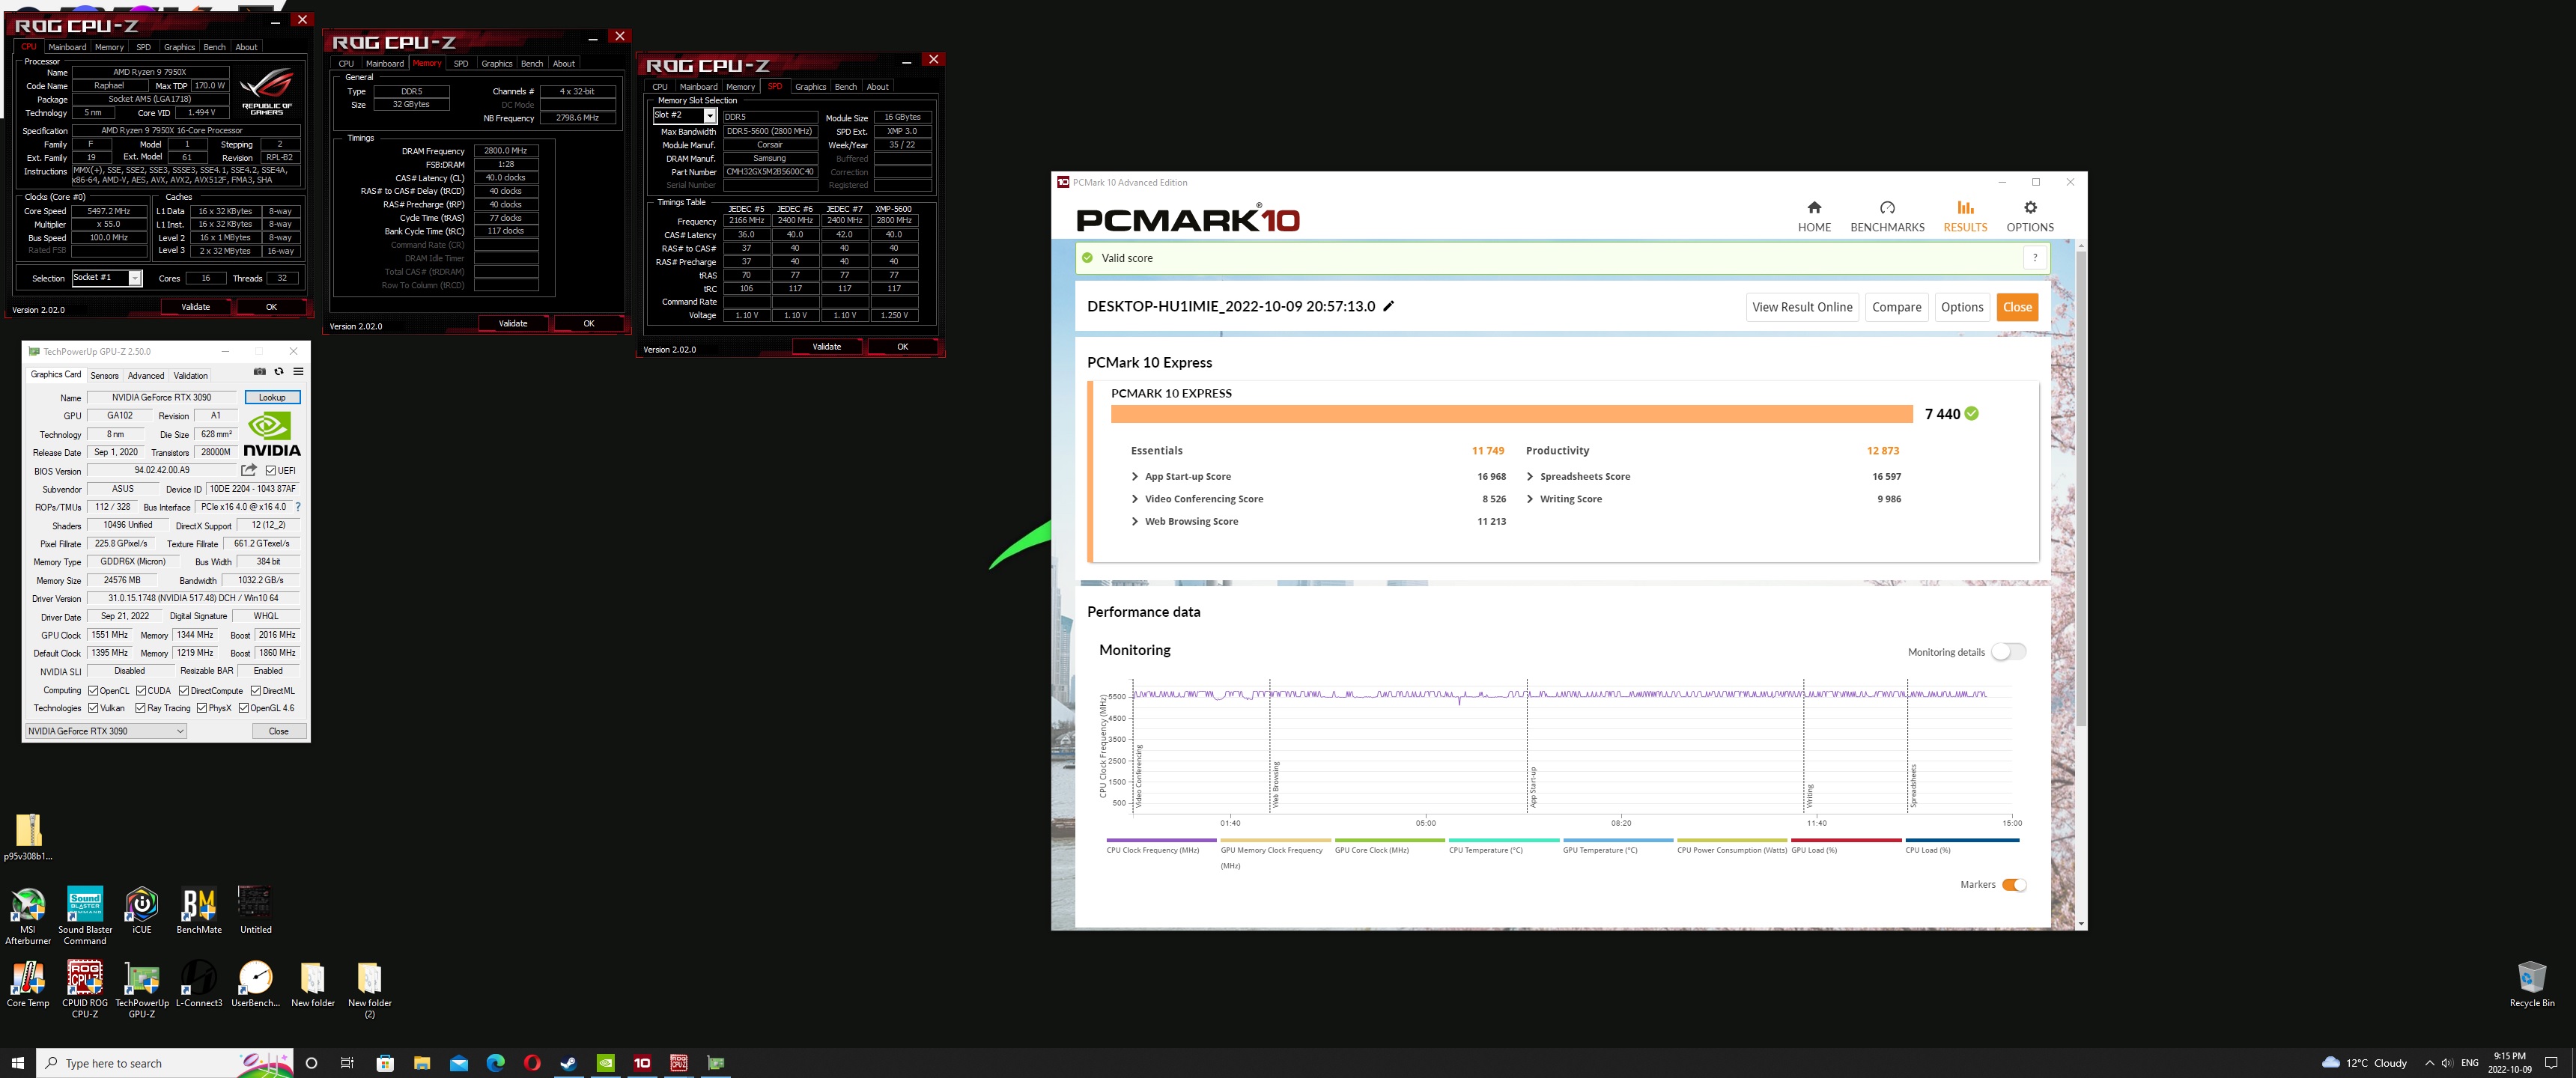Open BenchMate desktop shortcut
2576x1078 pixels.
(x=199, y=909)
